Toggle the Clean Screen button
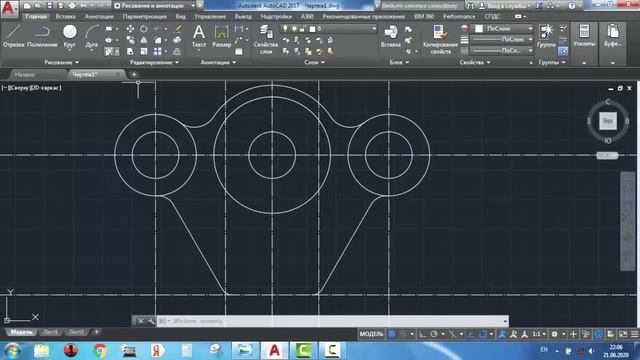The height and width of the screenshot is (360, 640). 623,334
